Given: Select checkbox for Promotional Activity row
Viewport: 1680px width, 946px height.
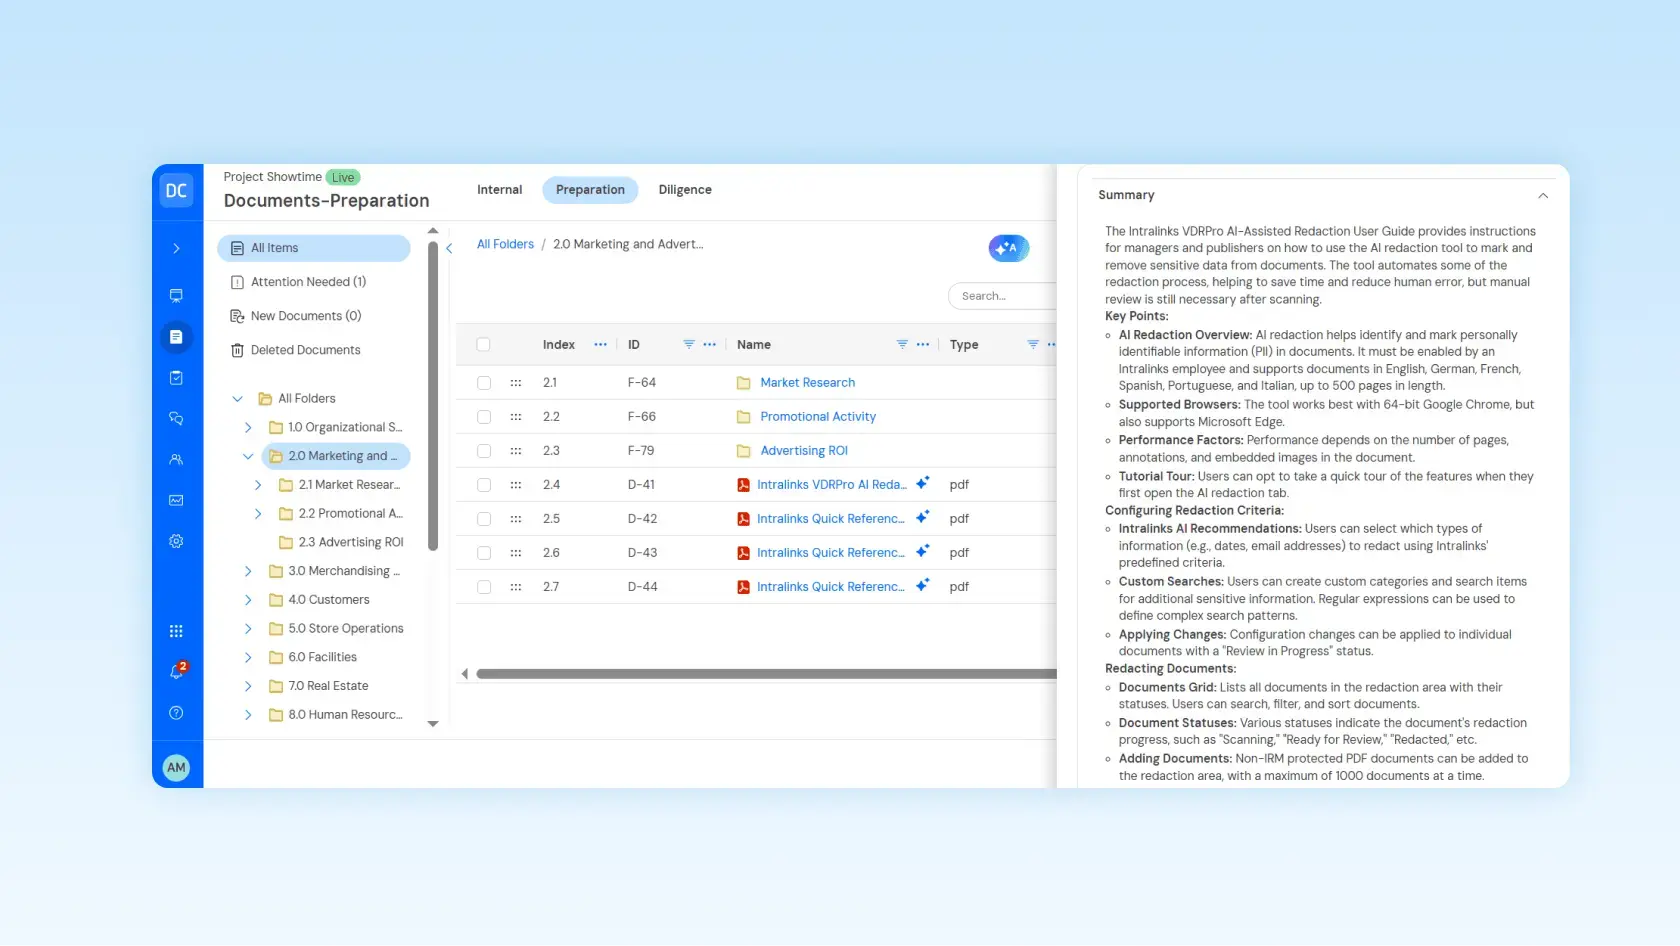Looking at the screenshot, I should [x=484, y=417].
